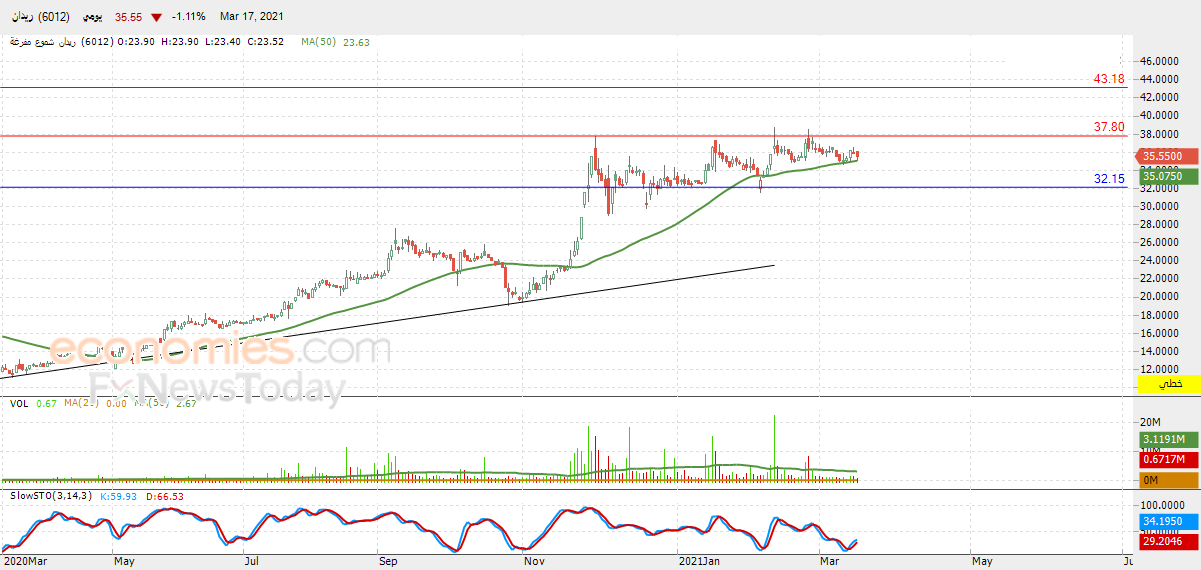
Task: Click the chart description "ريدان شموع مفرغة" label
Action: pyautogui.click(x=44, y=42)
